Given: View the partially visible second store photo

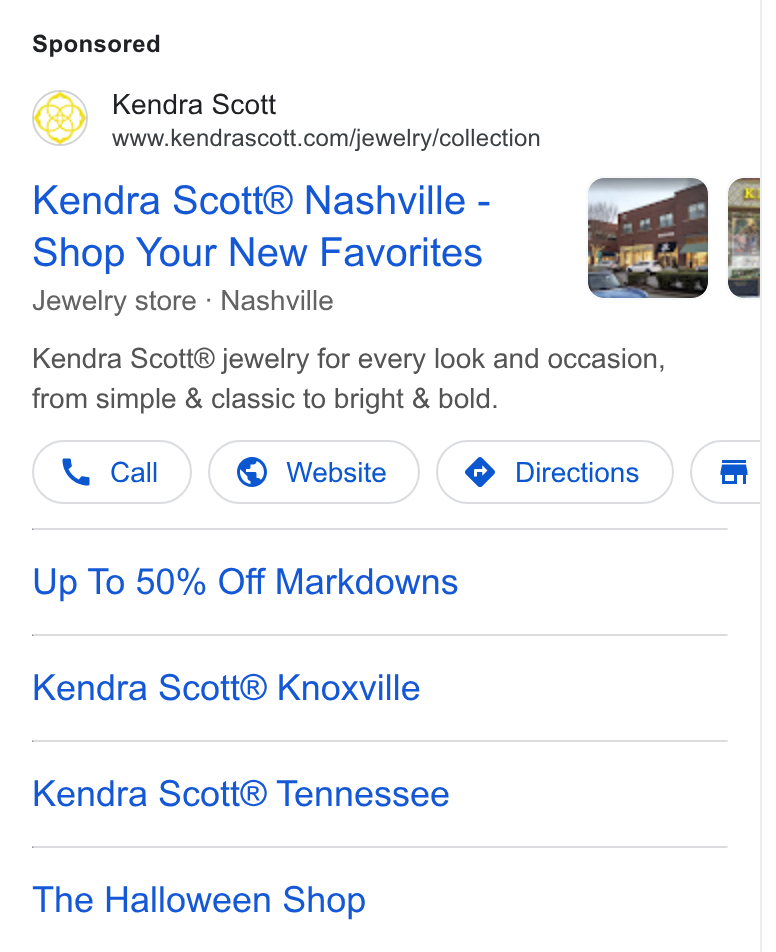Looking at the screenshot, I should click(744, 238).
